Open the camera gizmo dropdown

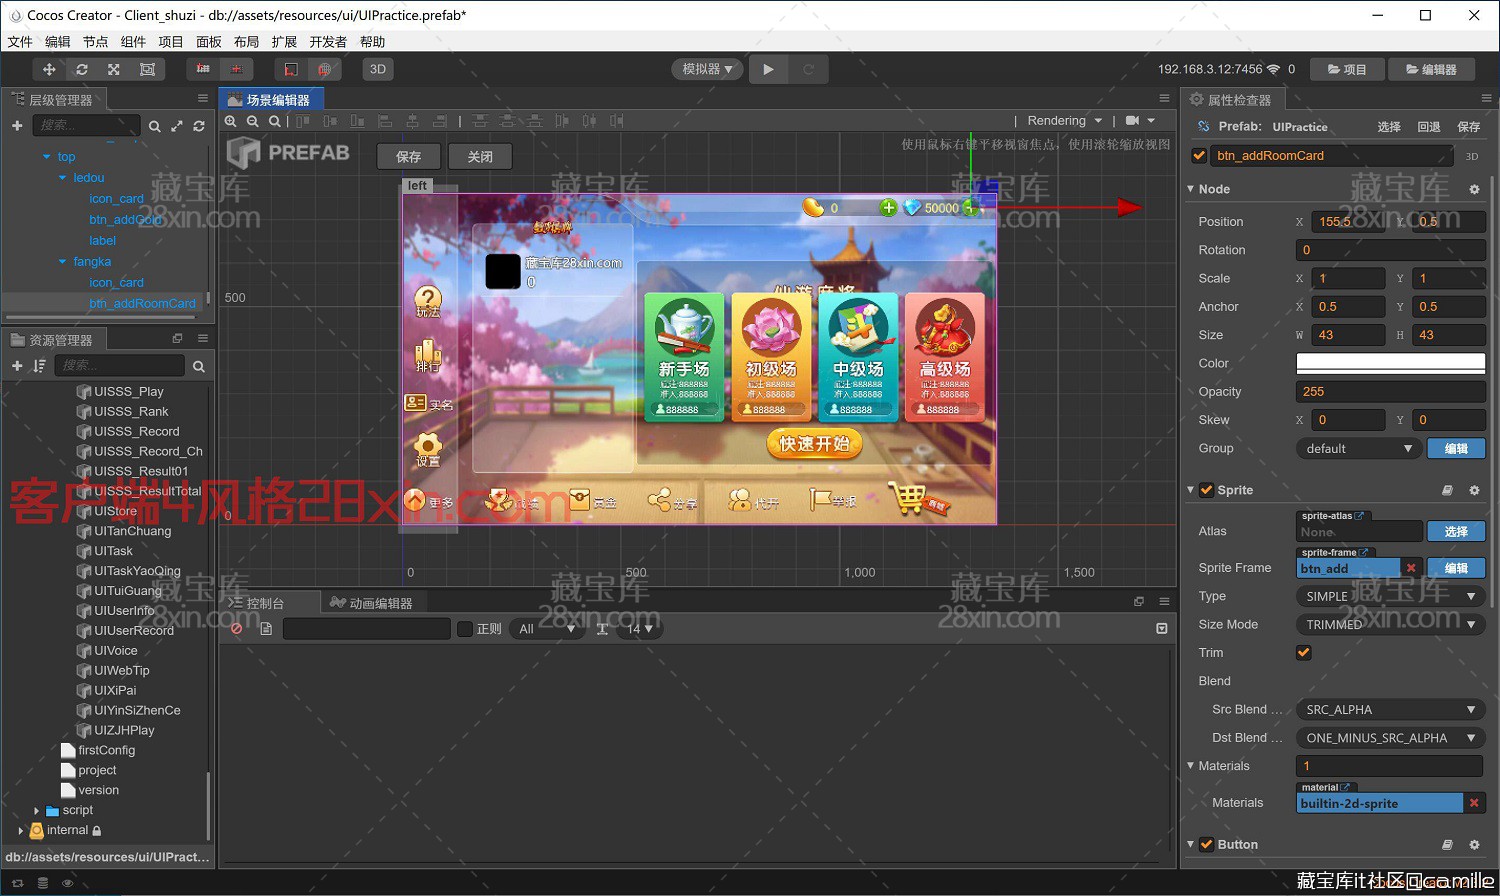tap(1140, 120)
